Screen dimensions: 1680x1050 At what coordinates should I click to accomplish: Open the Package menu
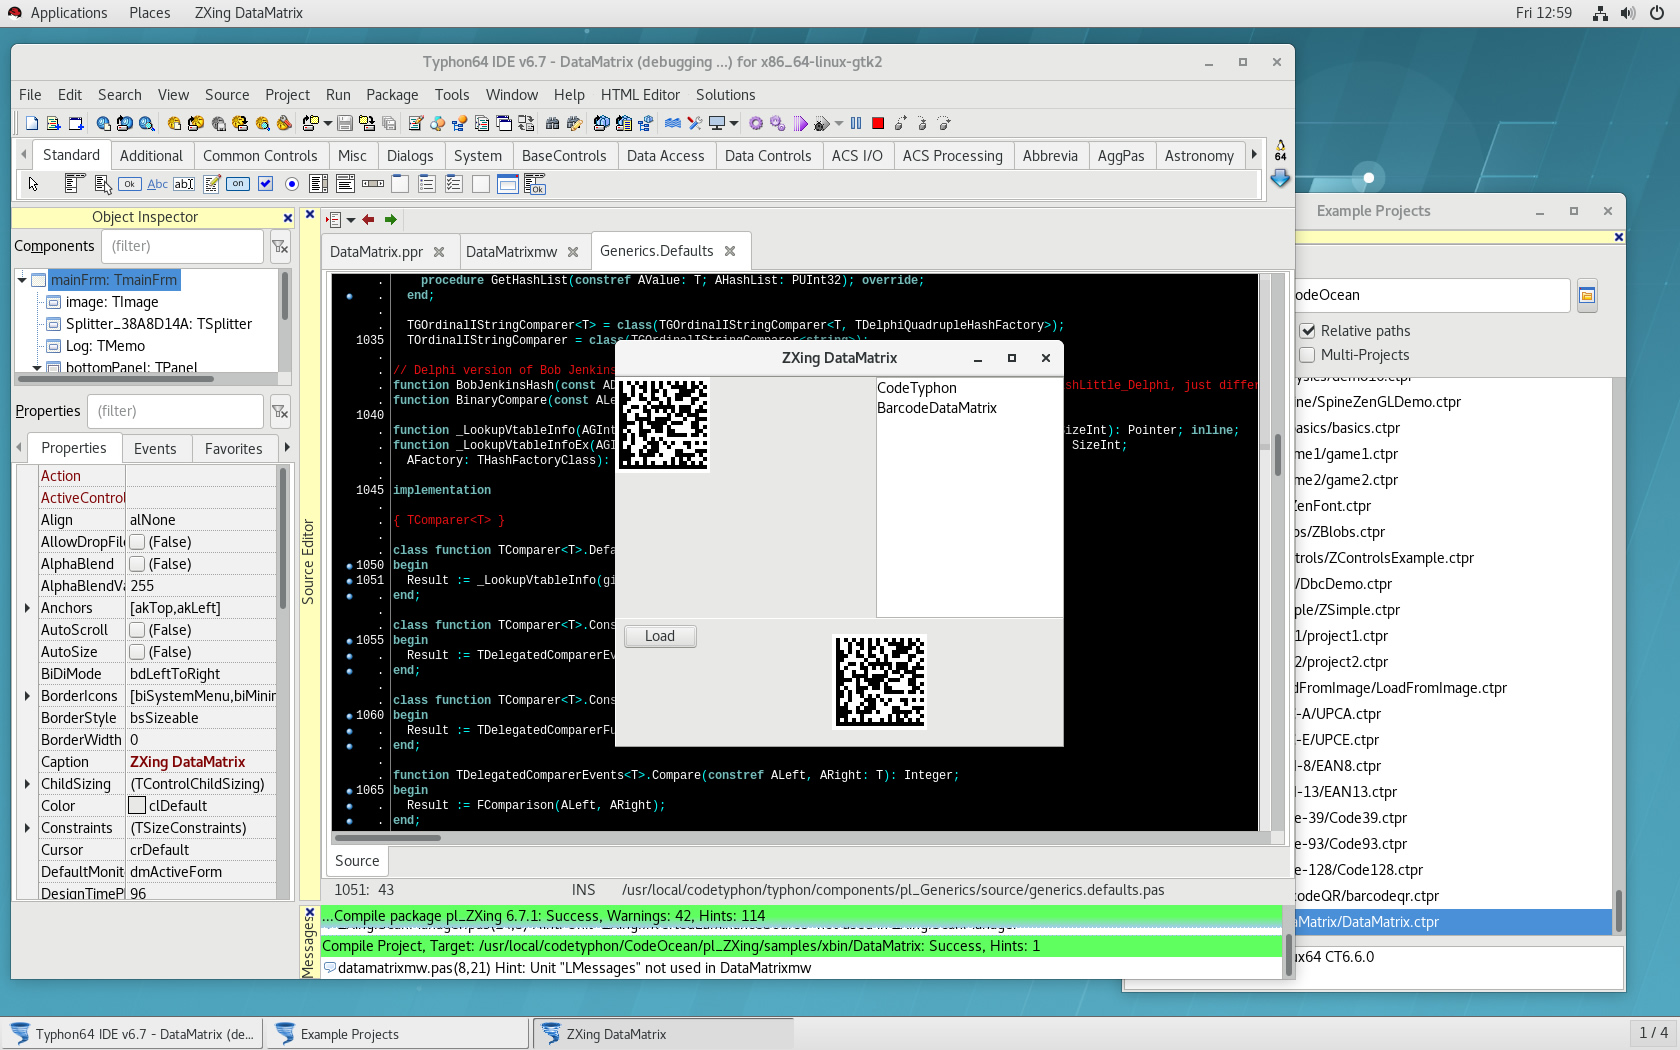pos(392,95)
